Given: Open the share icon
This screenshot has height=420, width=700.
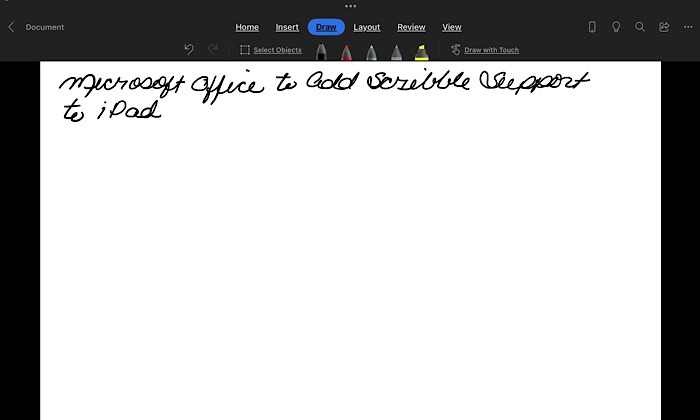Looking at the screenshot, I should click(664, 27).
